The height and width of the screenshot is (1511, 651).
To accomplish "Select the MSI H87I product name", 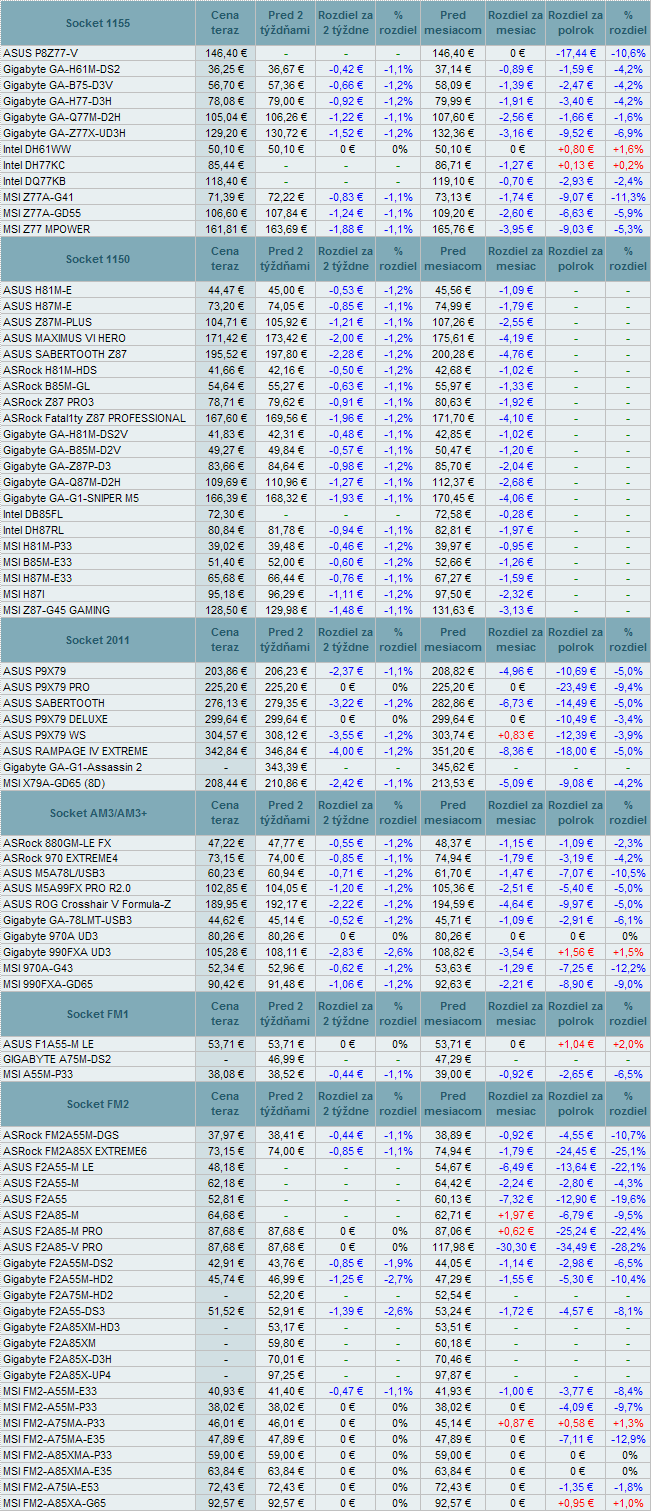I will [x=22, y=594].
